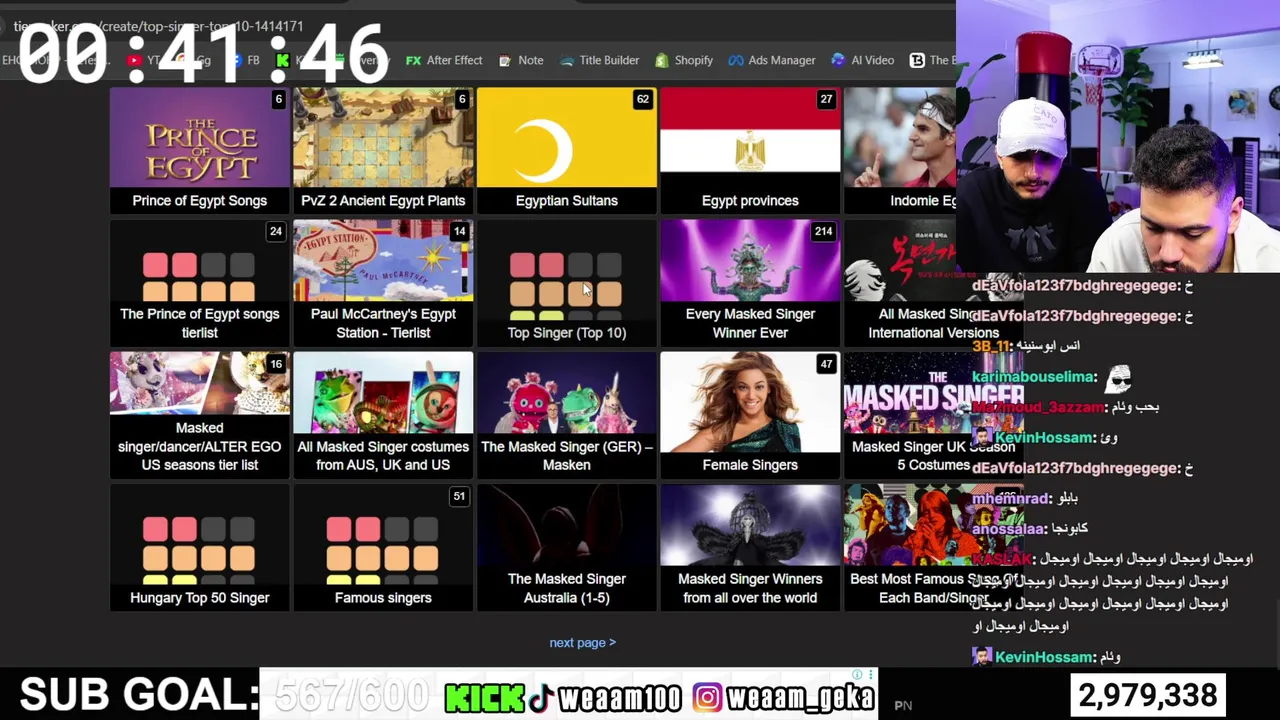Open All Masked Singer costumes AUS UK US
Image resolution: width=1280 pixels, height=720 pixels.
[383, 414]
